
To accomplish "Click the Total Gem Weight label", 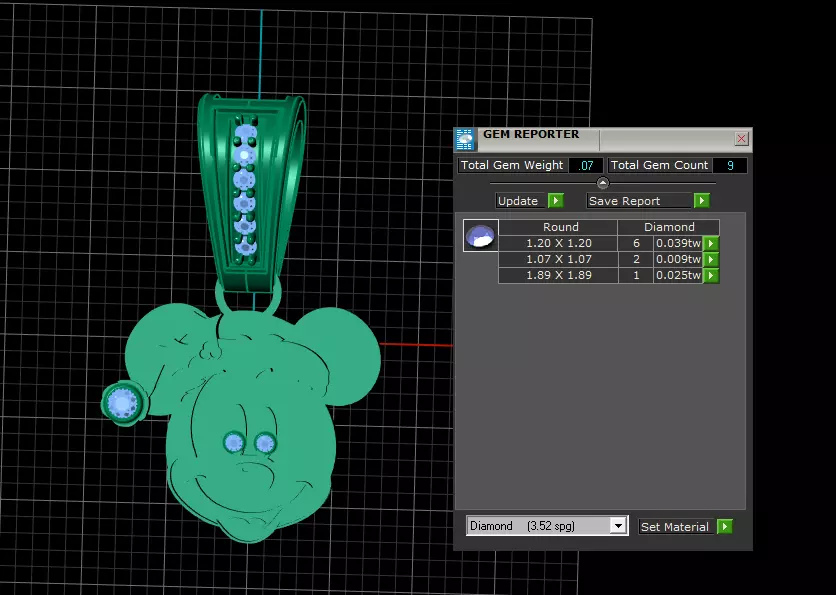I will click(x=512, y=165).
